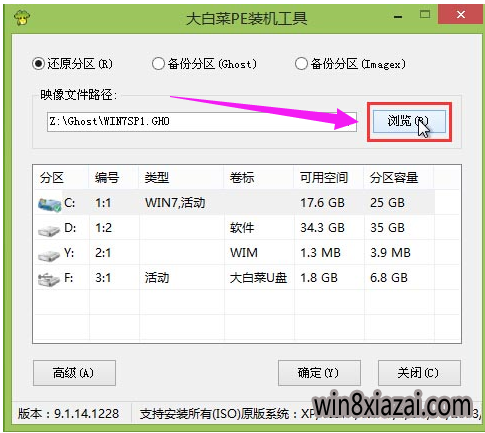Sort by 可用空间 column header
The width and height of the screenshot is (485, 433).
[329, 177]
